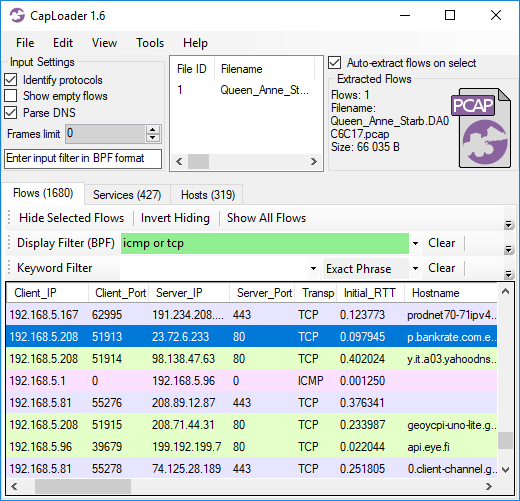Sort by Server_IP column header
The image size is (520, 501).
(189, 293)
